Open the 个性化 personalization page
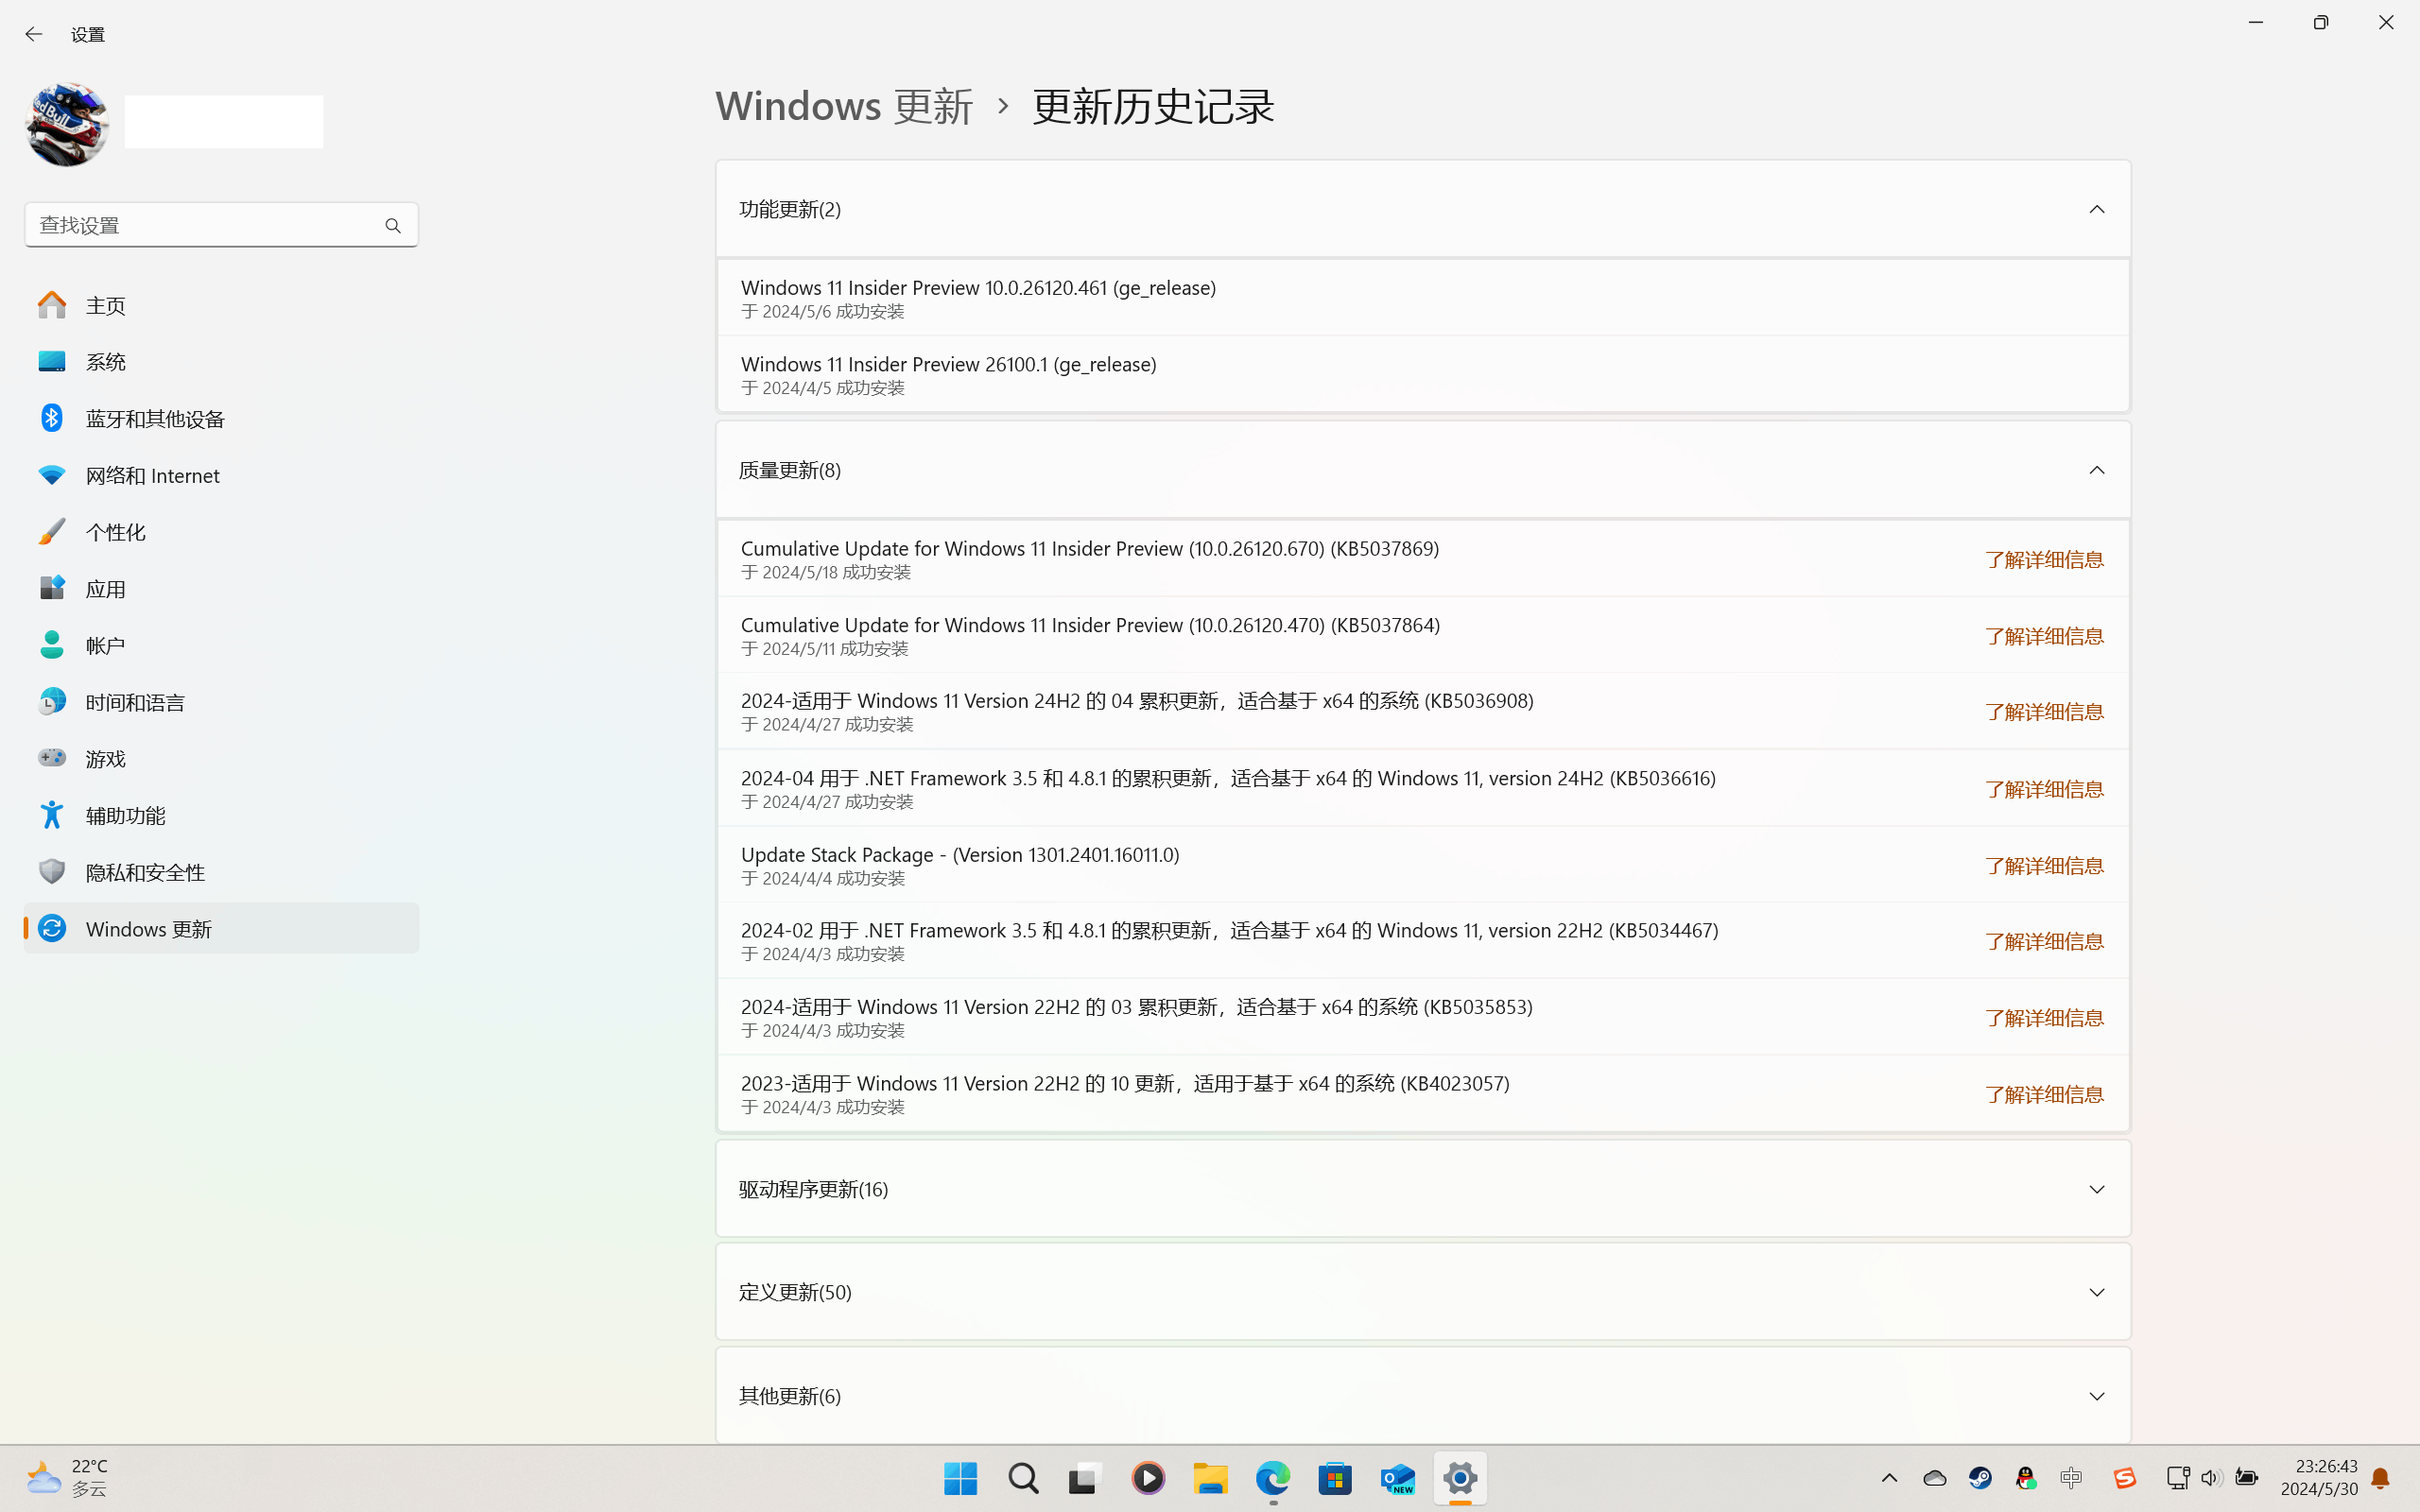This screenshot has width=2420, height=1512. [115, 532]
